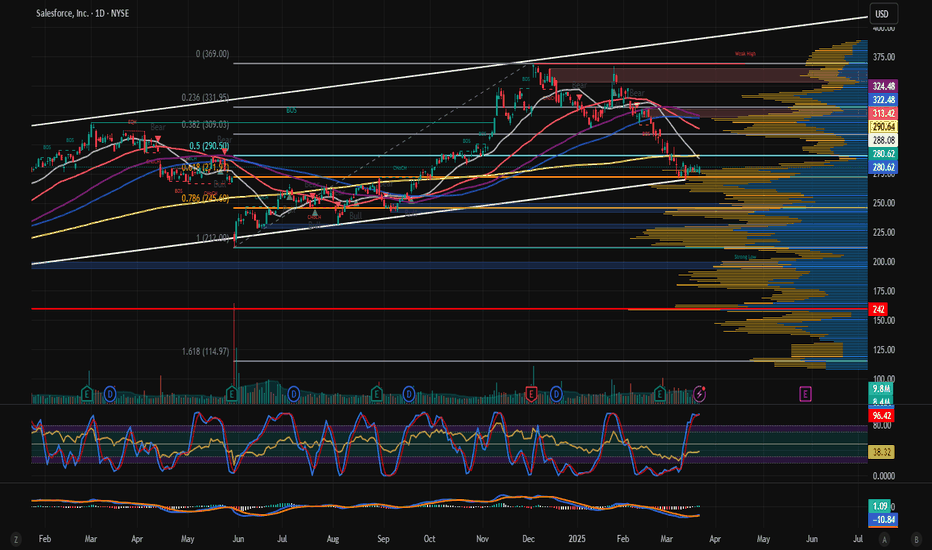Click the Weak High label in red
Screen dimensions: 932x550
click(745, 54)
